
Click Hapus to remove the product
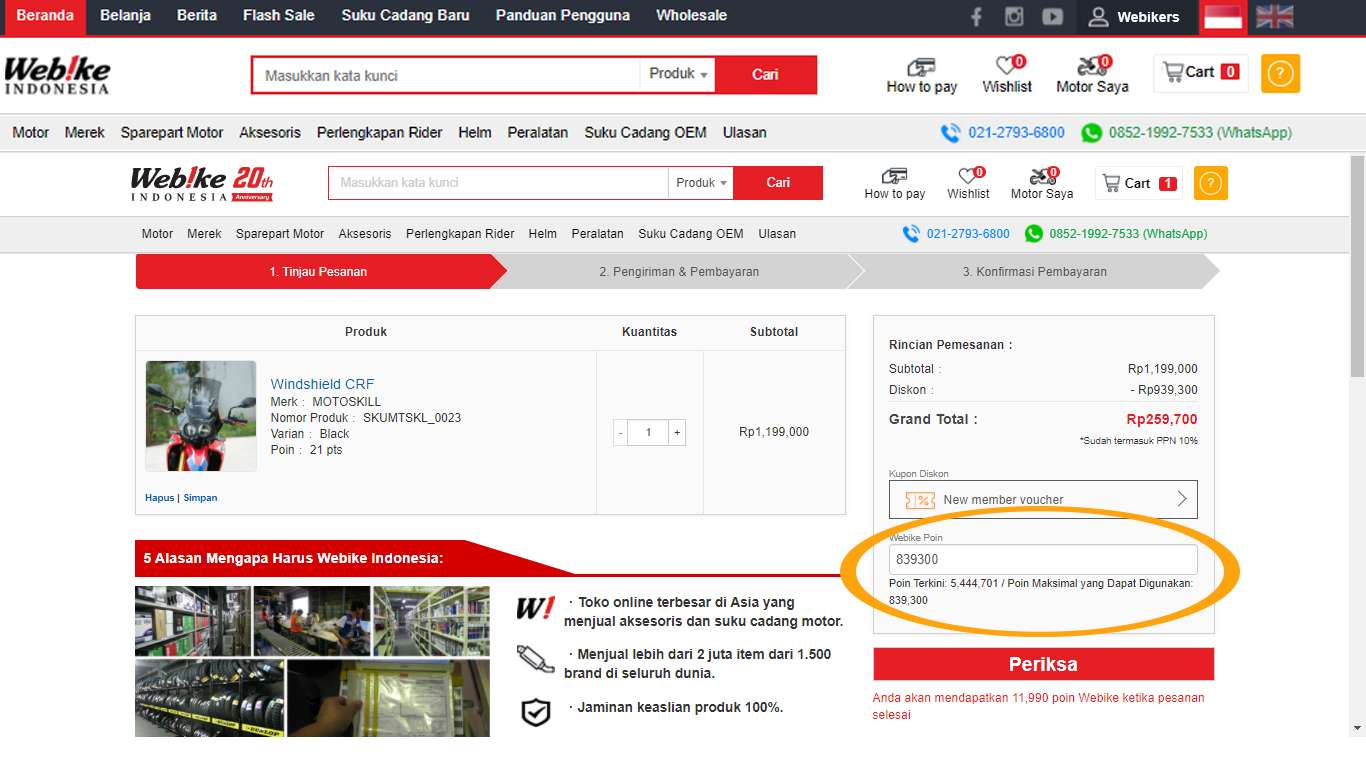tap(160, 498)
